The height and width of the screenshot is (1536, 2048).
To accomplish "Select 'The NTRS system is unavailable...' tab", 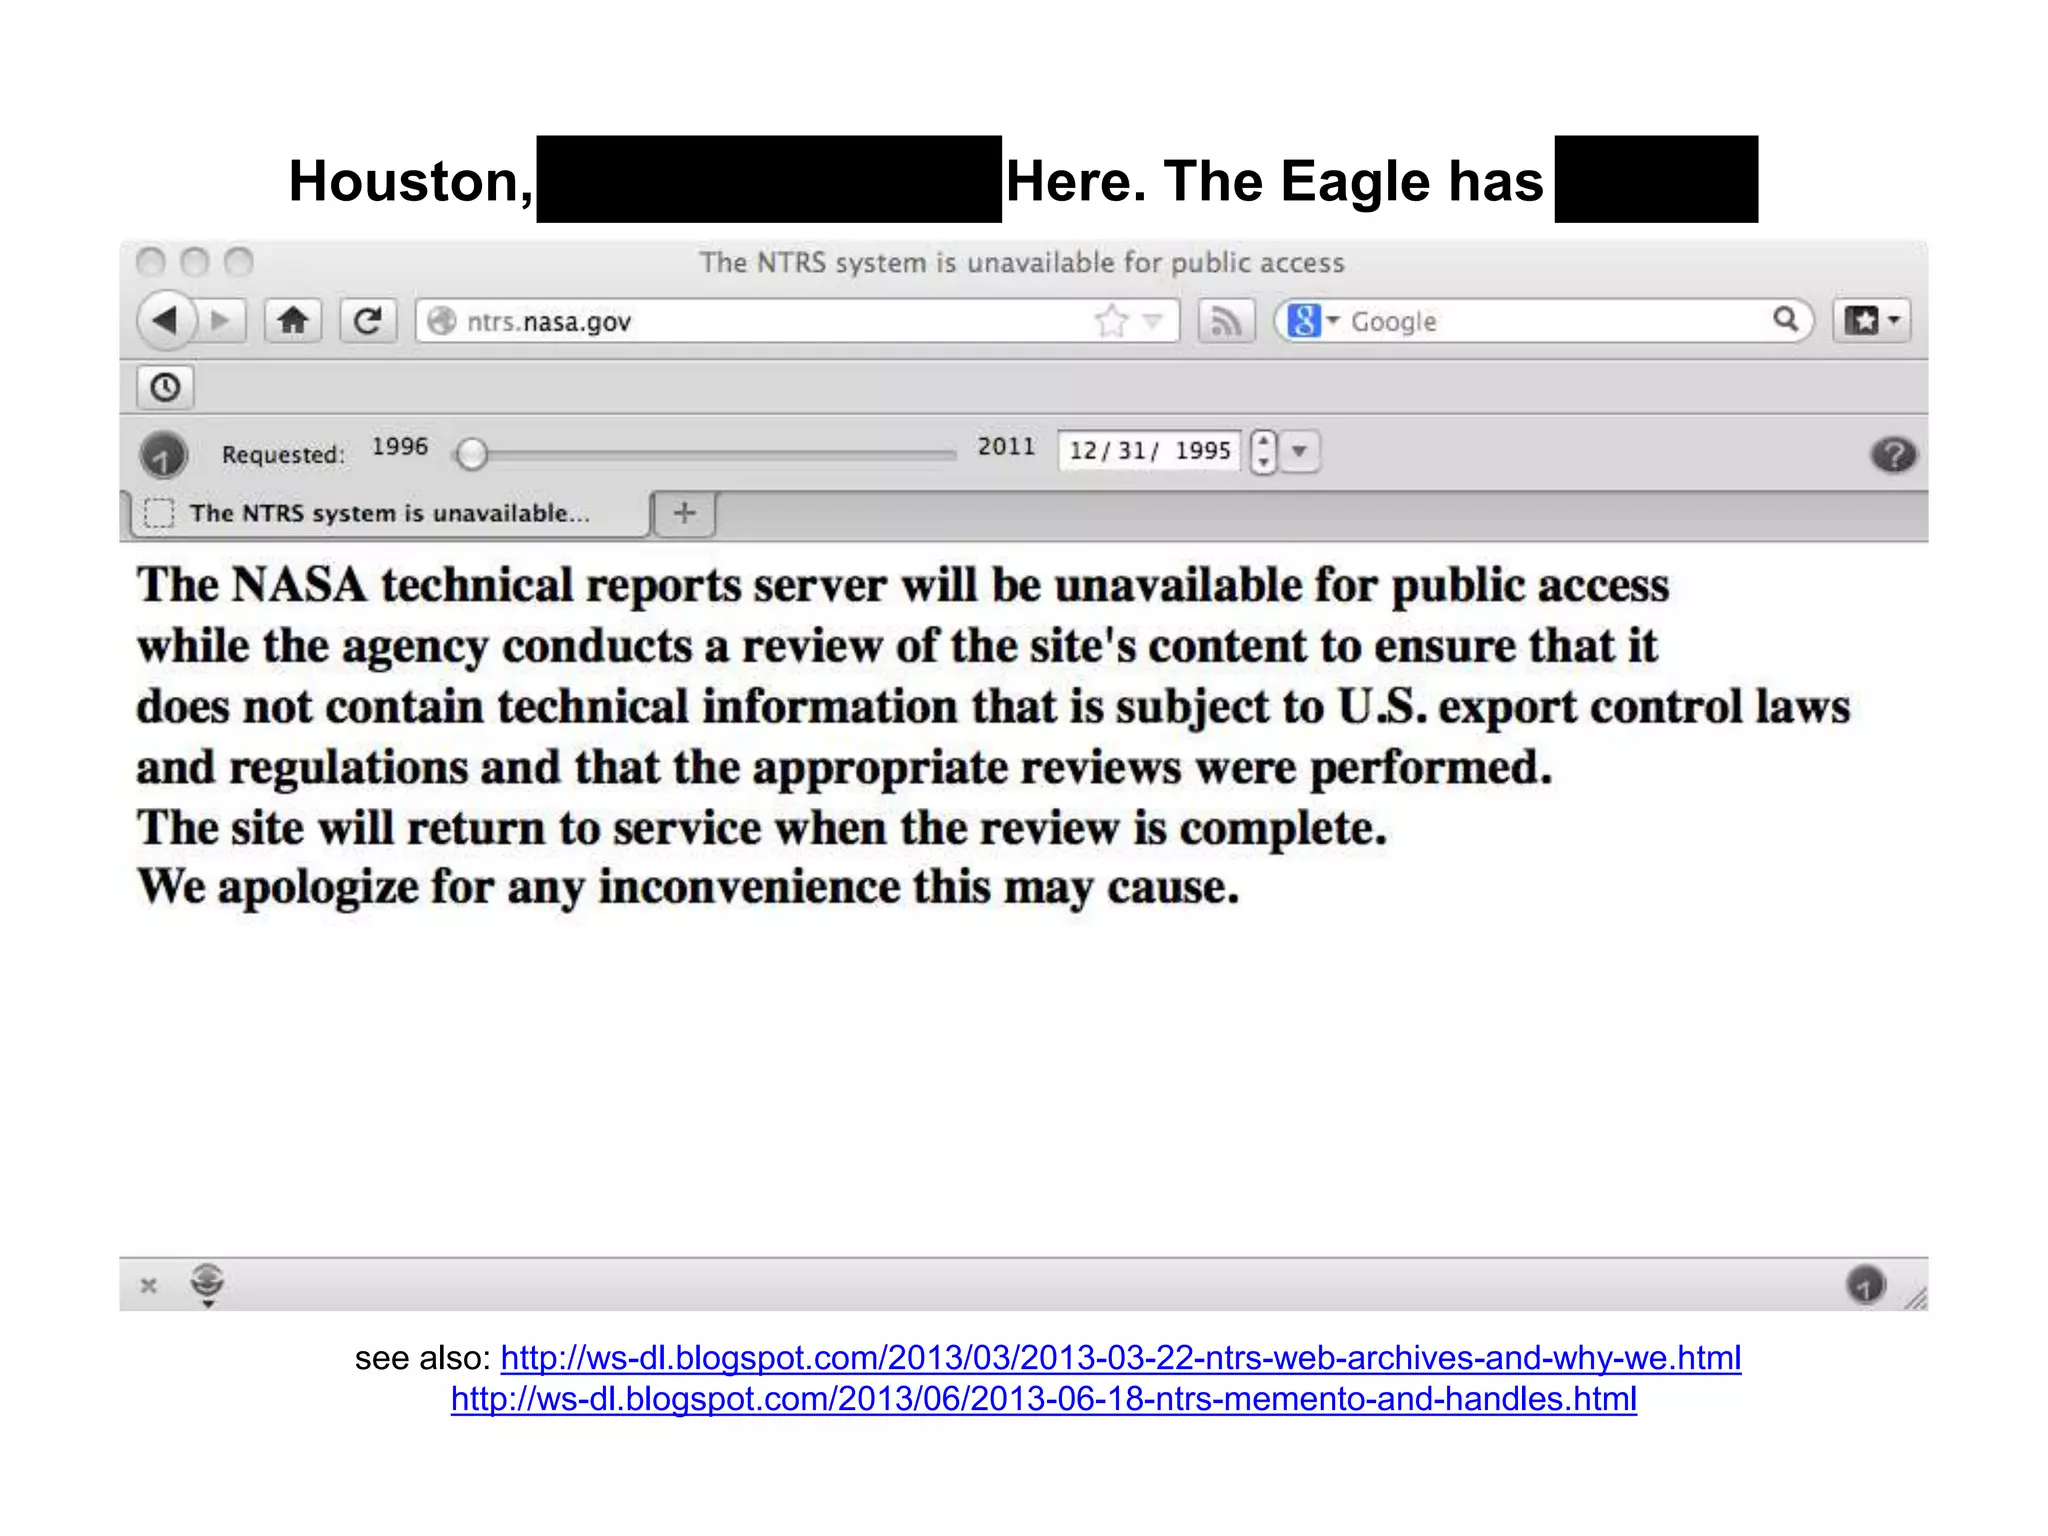I will click(x=390, y=513).
